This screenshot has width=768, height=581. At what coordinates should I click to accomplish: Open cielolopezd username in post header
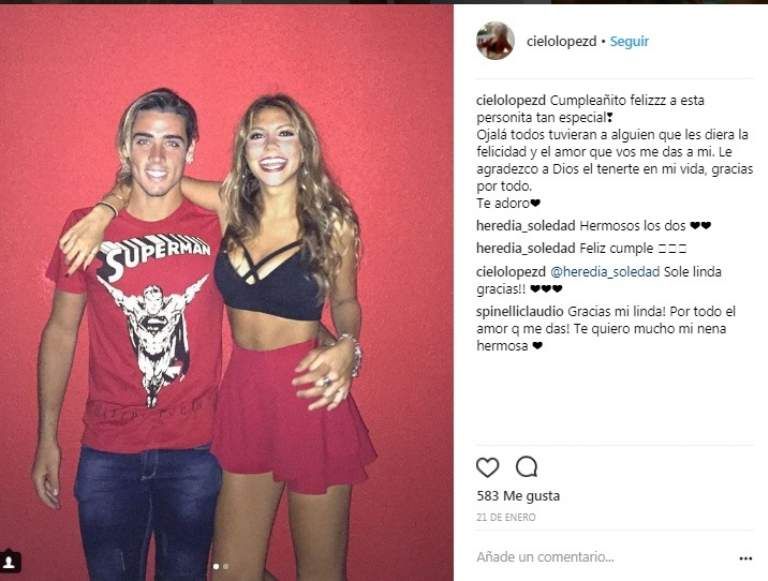click(561, 42)
